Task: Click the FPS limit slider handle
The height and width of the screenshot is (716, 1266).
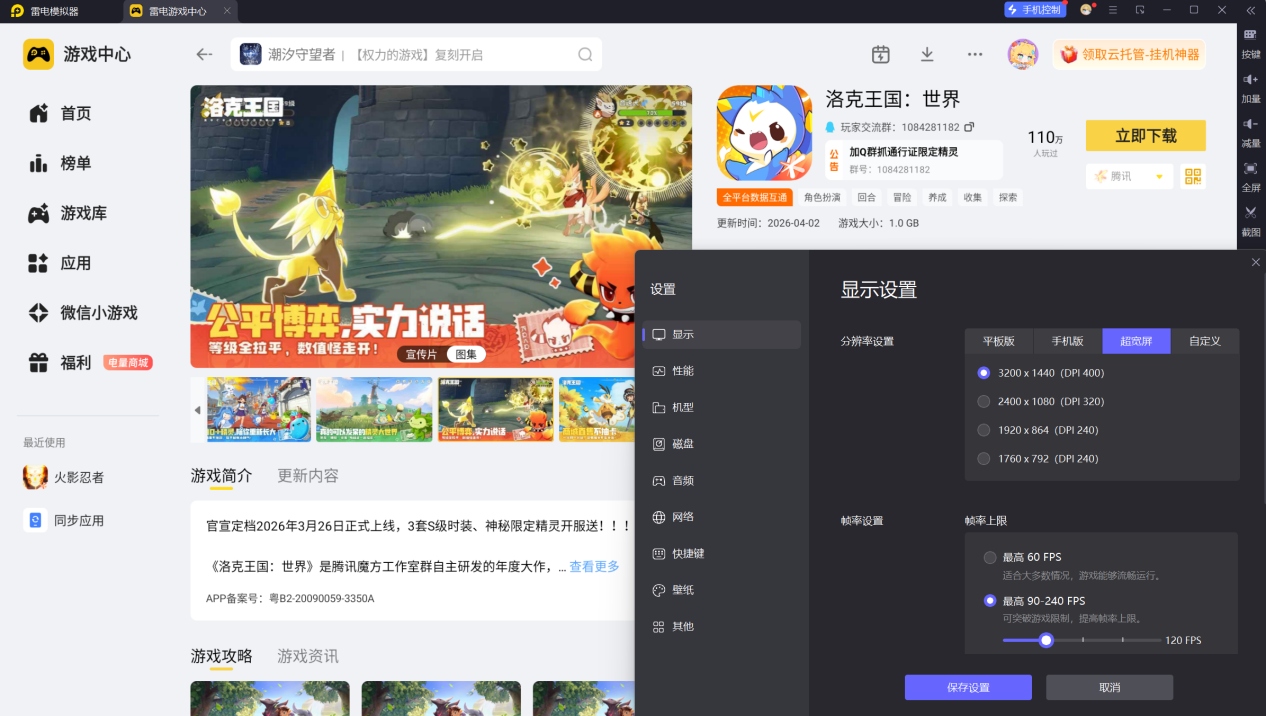Action: (1046, 640)
